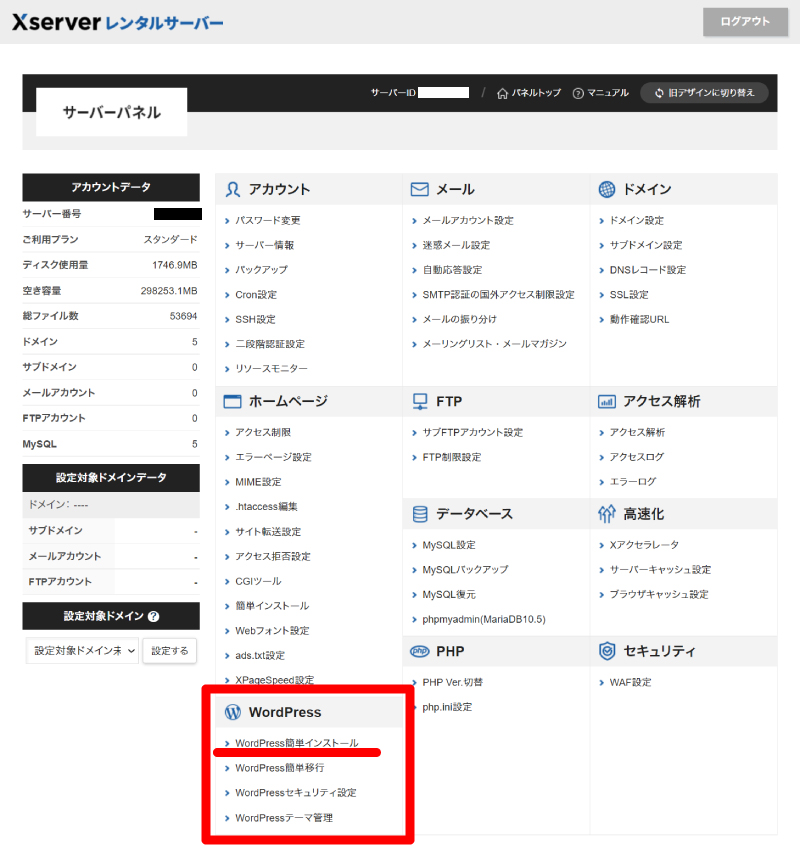Image resolution: width=800 pixels, height=849 pixels.
Task: Open the マニュアル link
Action: coord(601,93)
